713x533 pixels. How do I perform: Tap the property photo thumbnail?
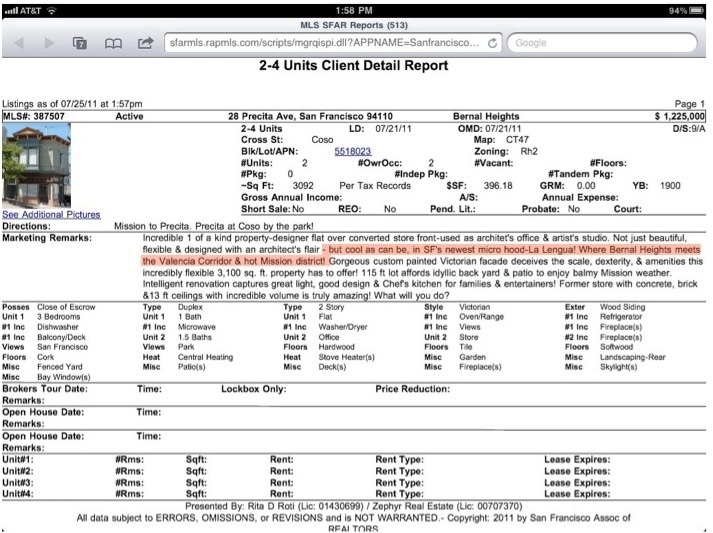tap(37, 166)
